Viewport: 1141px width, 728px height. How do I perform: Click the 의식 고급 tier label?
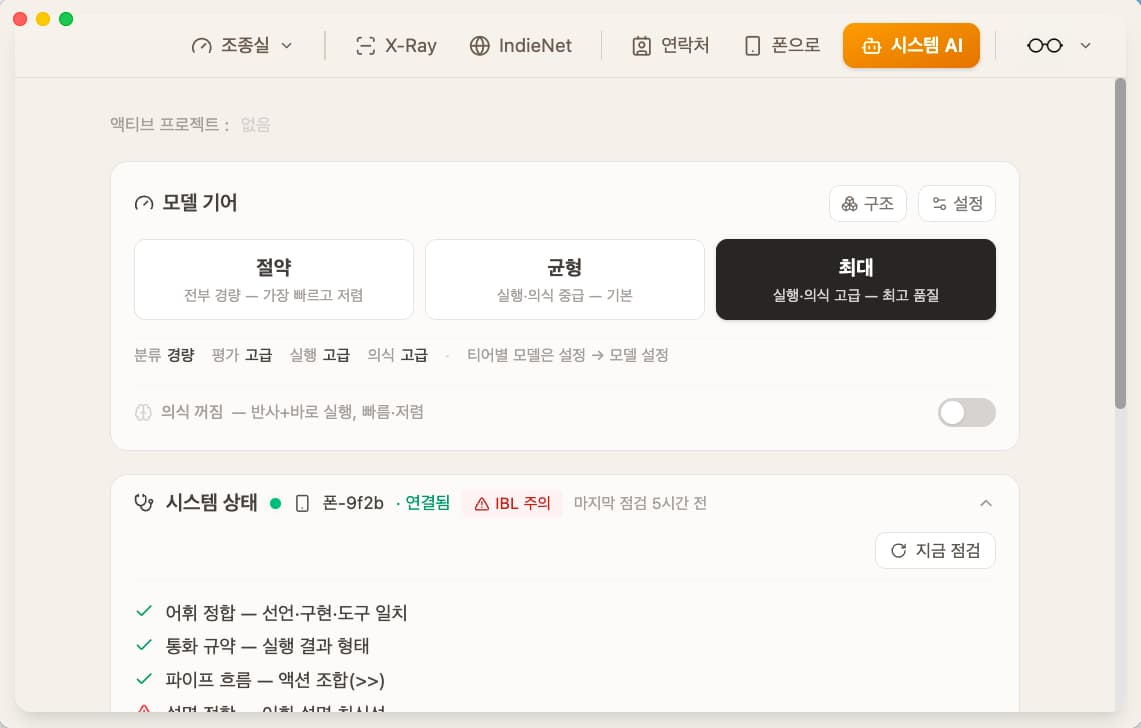[x=397, y=355]
